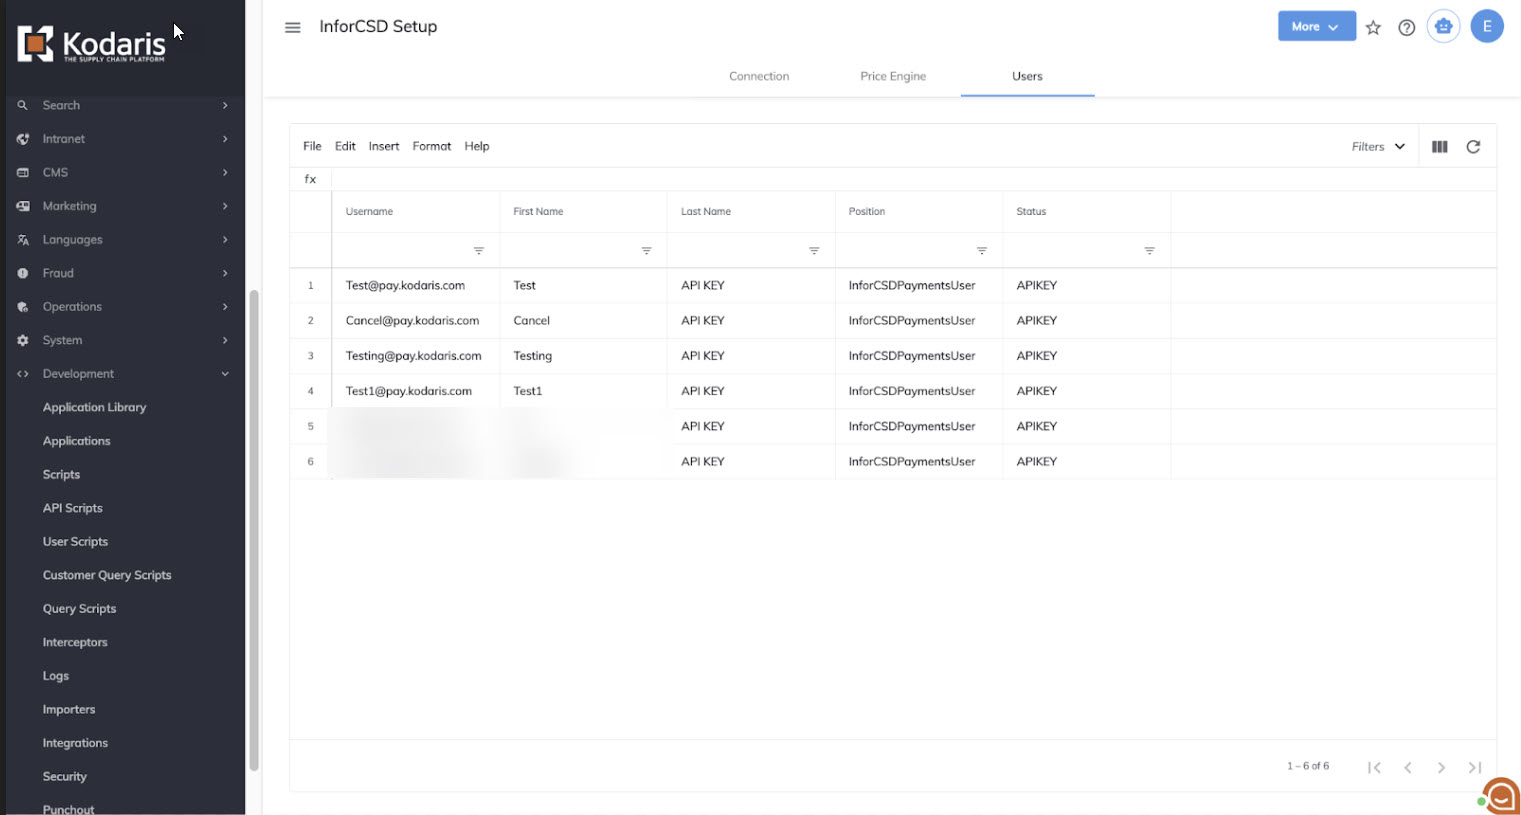The width and height of the screenshot is (1521, 815).
Task: Click the Kodaris logo
Action: [x=91, y=45]
